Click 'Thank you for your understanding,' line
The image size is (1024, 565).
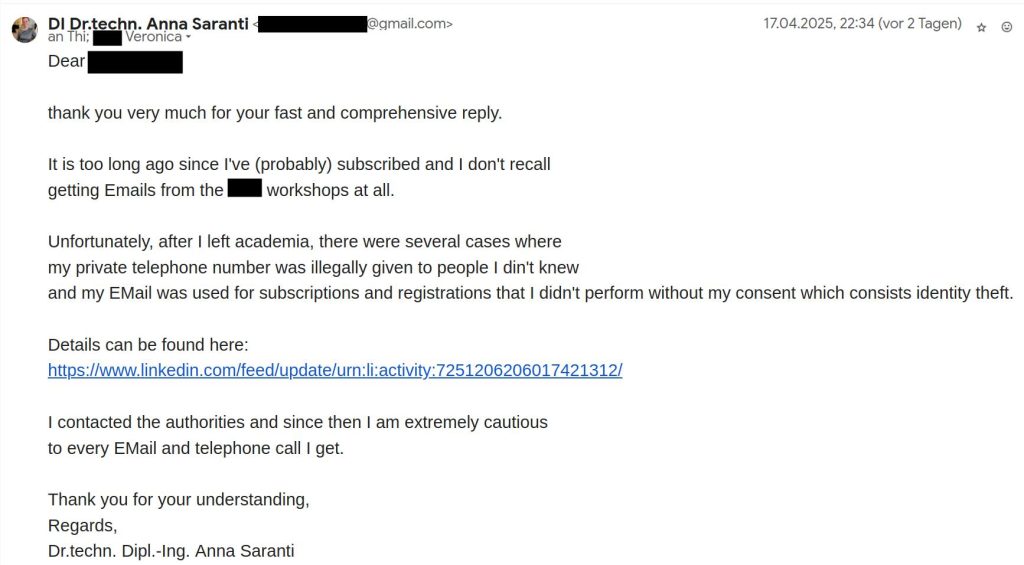pos(179,499)
